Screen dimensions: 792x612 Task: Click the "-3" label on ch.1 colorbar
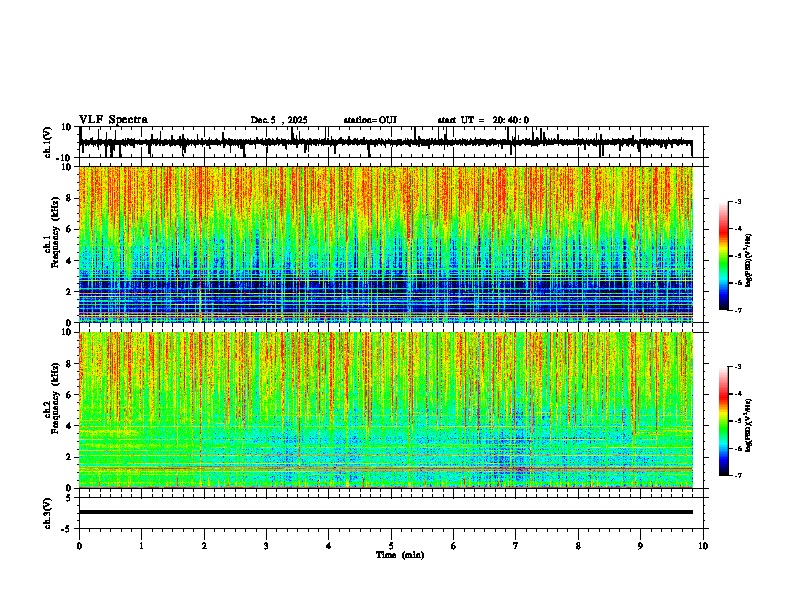click(737, 202)
